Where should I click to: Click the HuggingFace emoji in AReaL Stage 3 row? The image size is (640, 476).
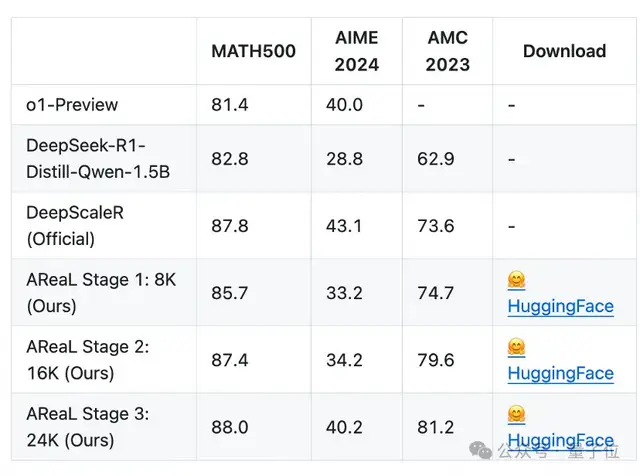(x=517, y=414)
